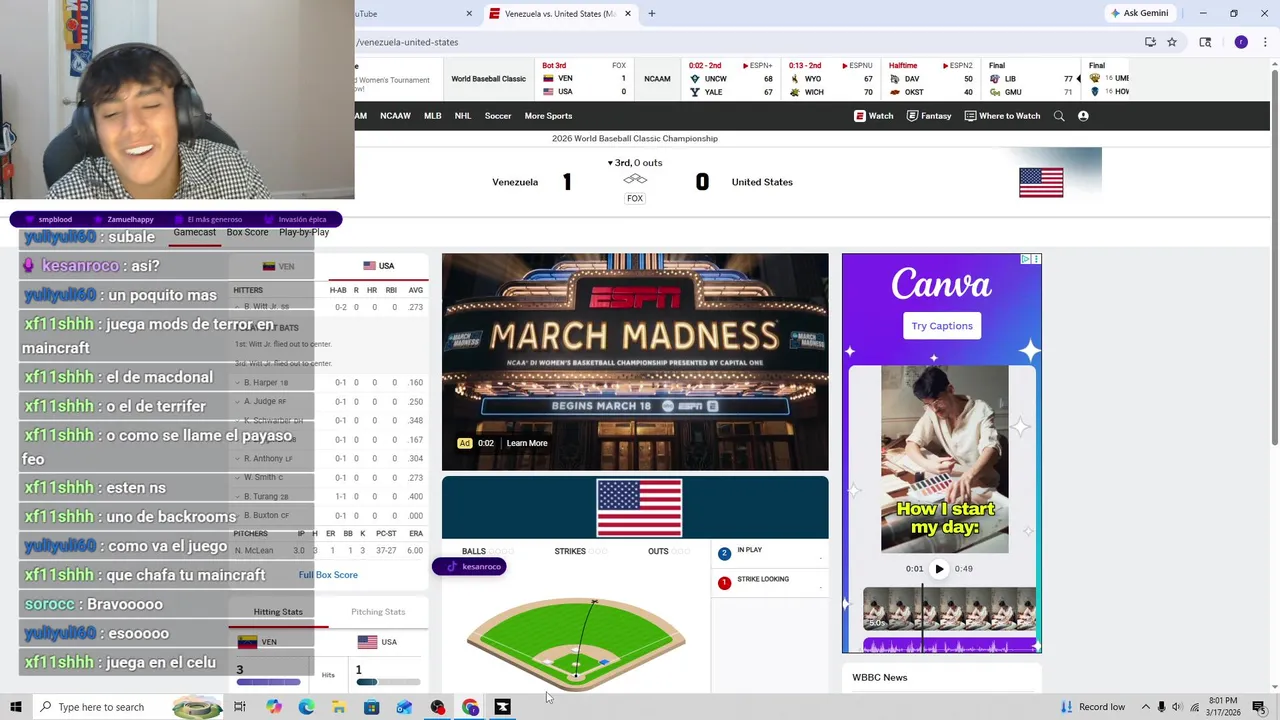Click Try Captions on Canva ad

[x=941, y=326]
